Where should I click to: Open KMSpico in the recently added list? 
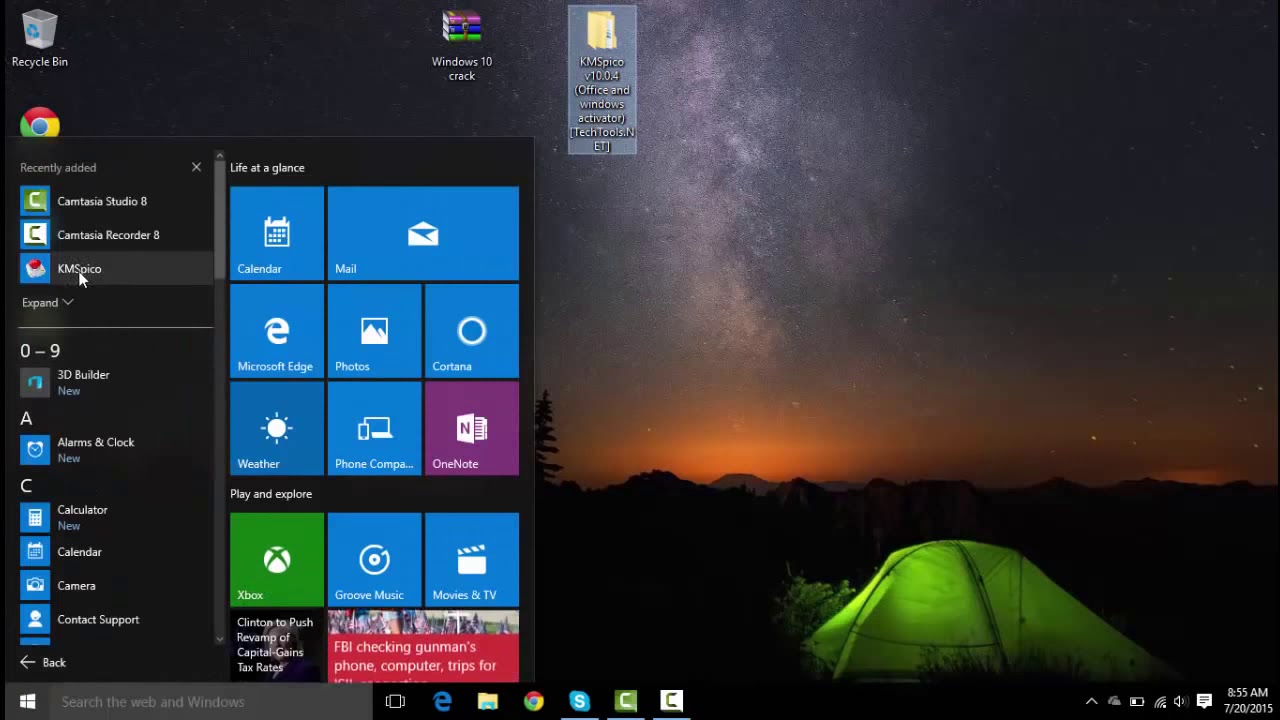115,269
